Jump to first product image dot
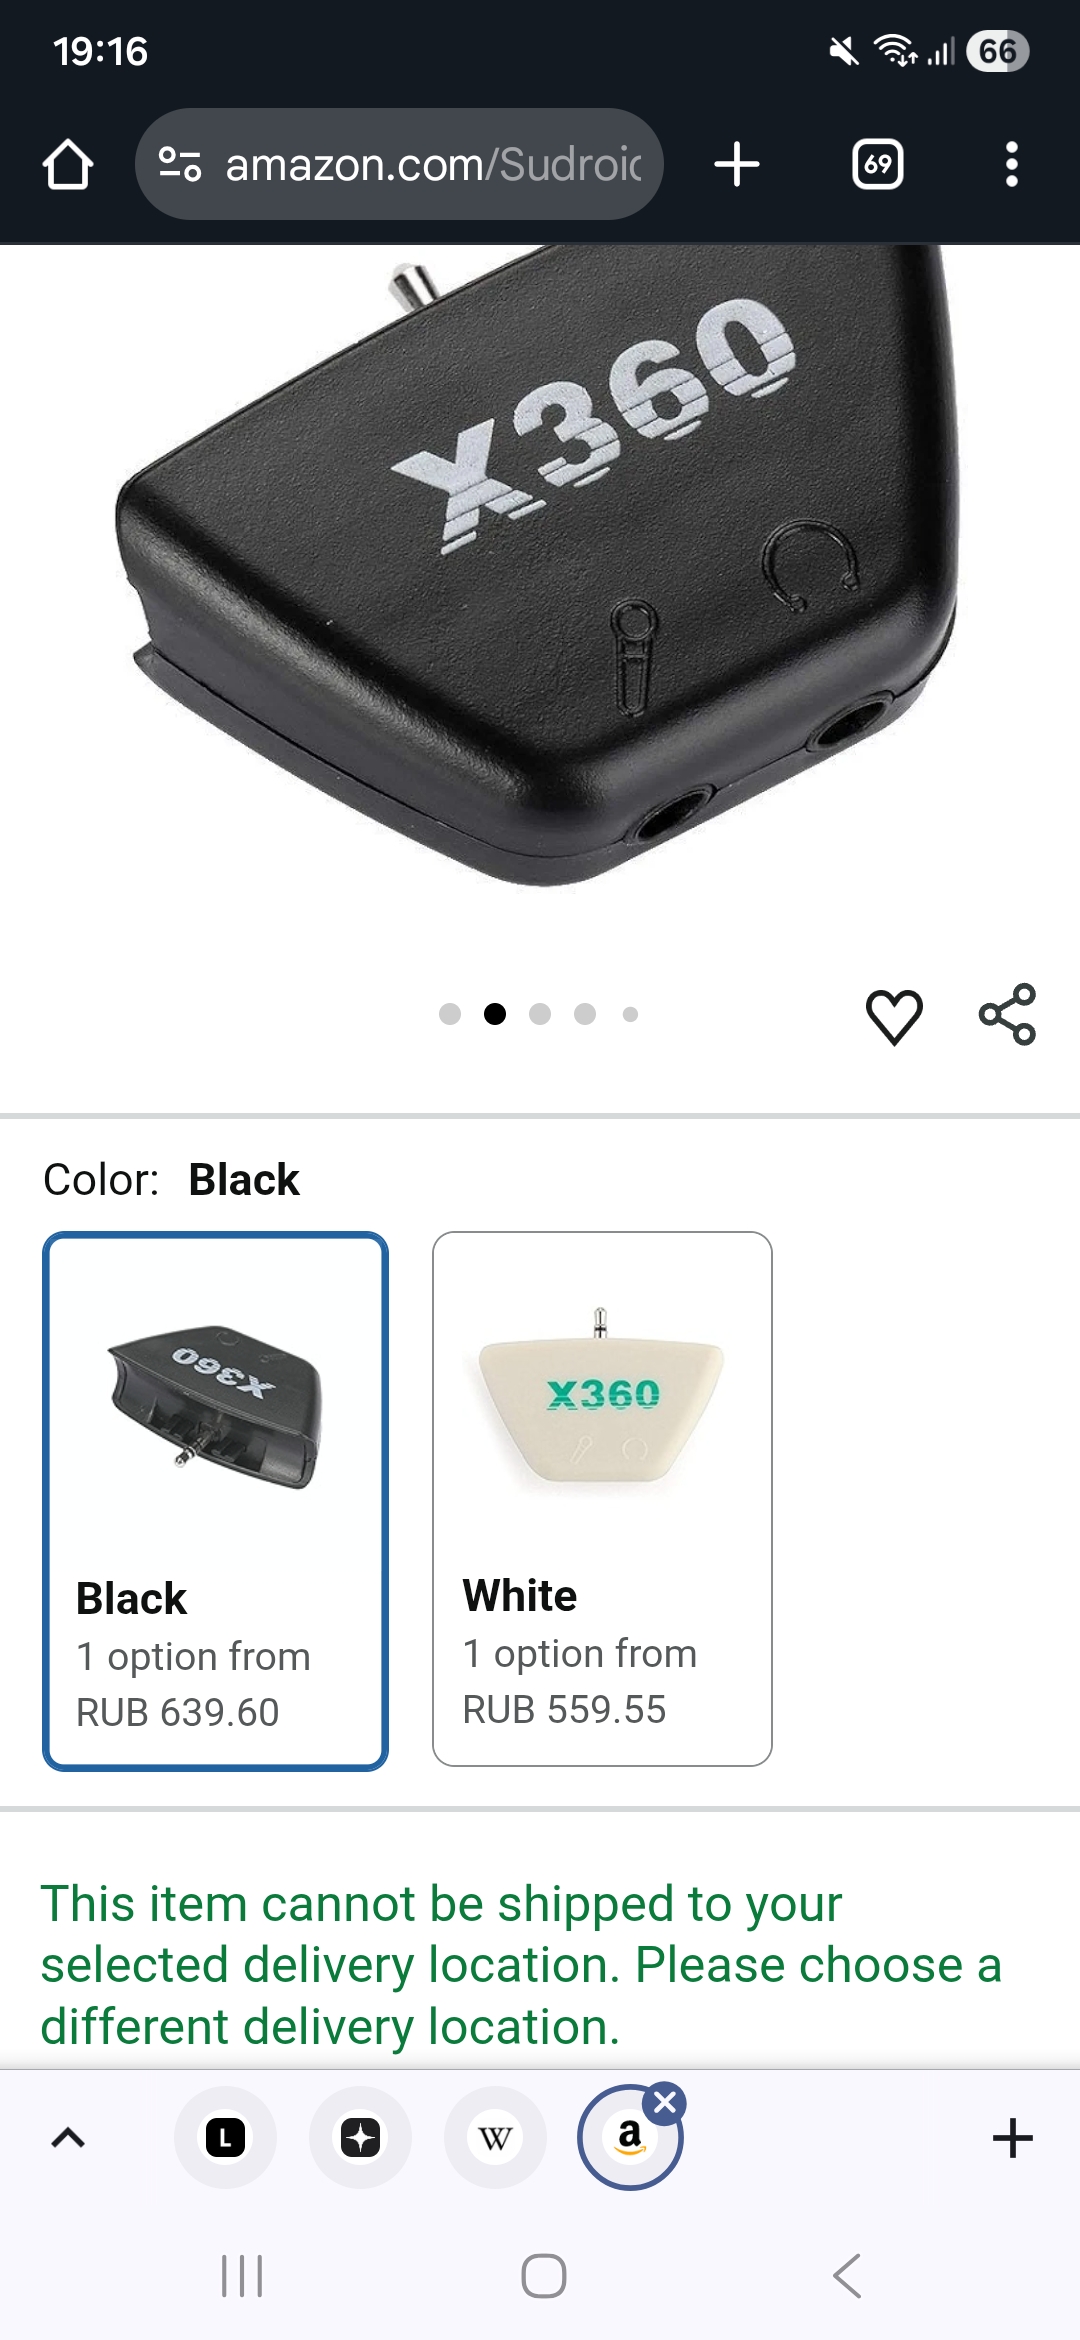Viewport: 1080px width, 2340px height. tap(450, 1014)
